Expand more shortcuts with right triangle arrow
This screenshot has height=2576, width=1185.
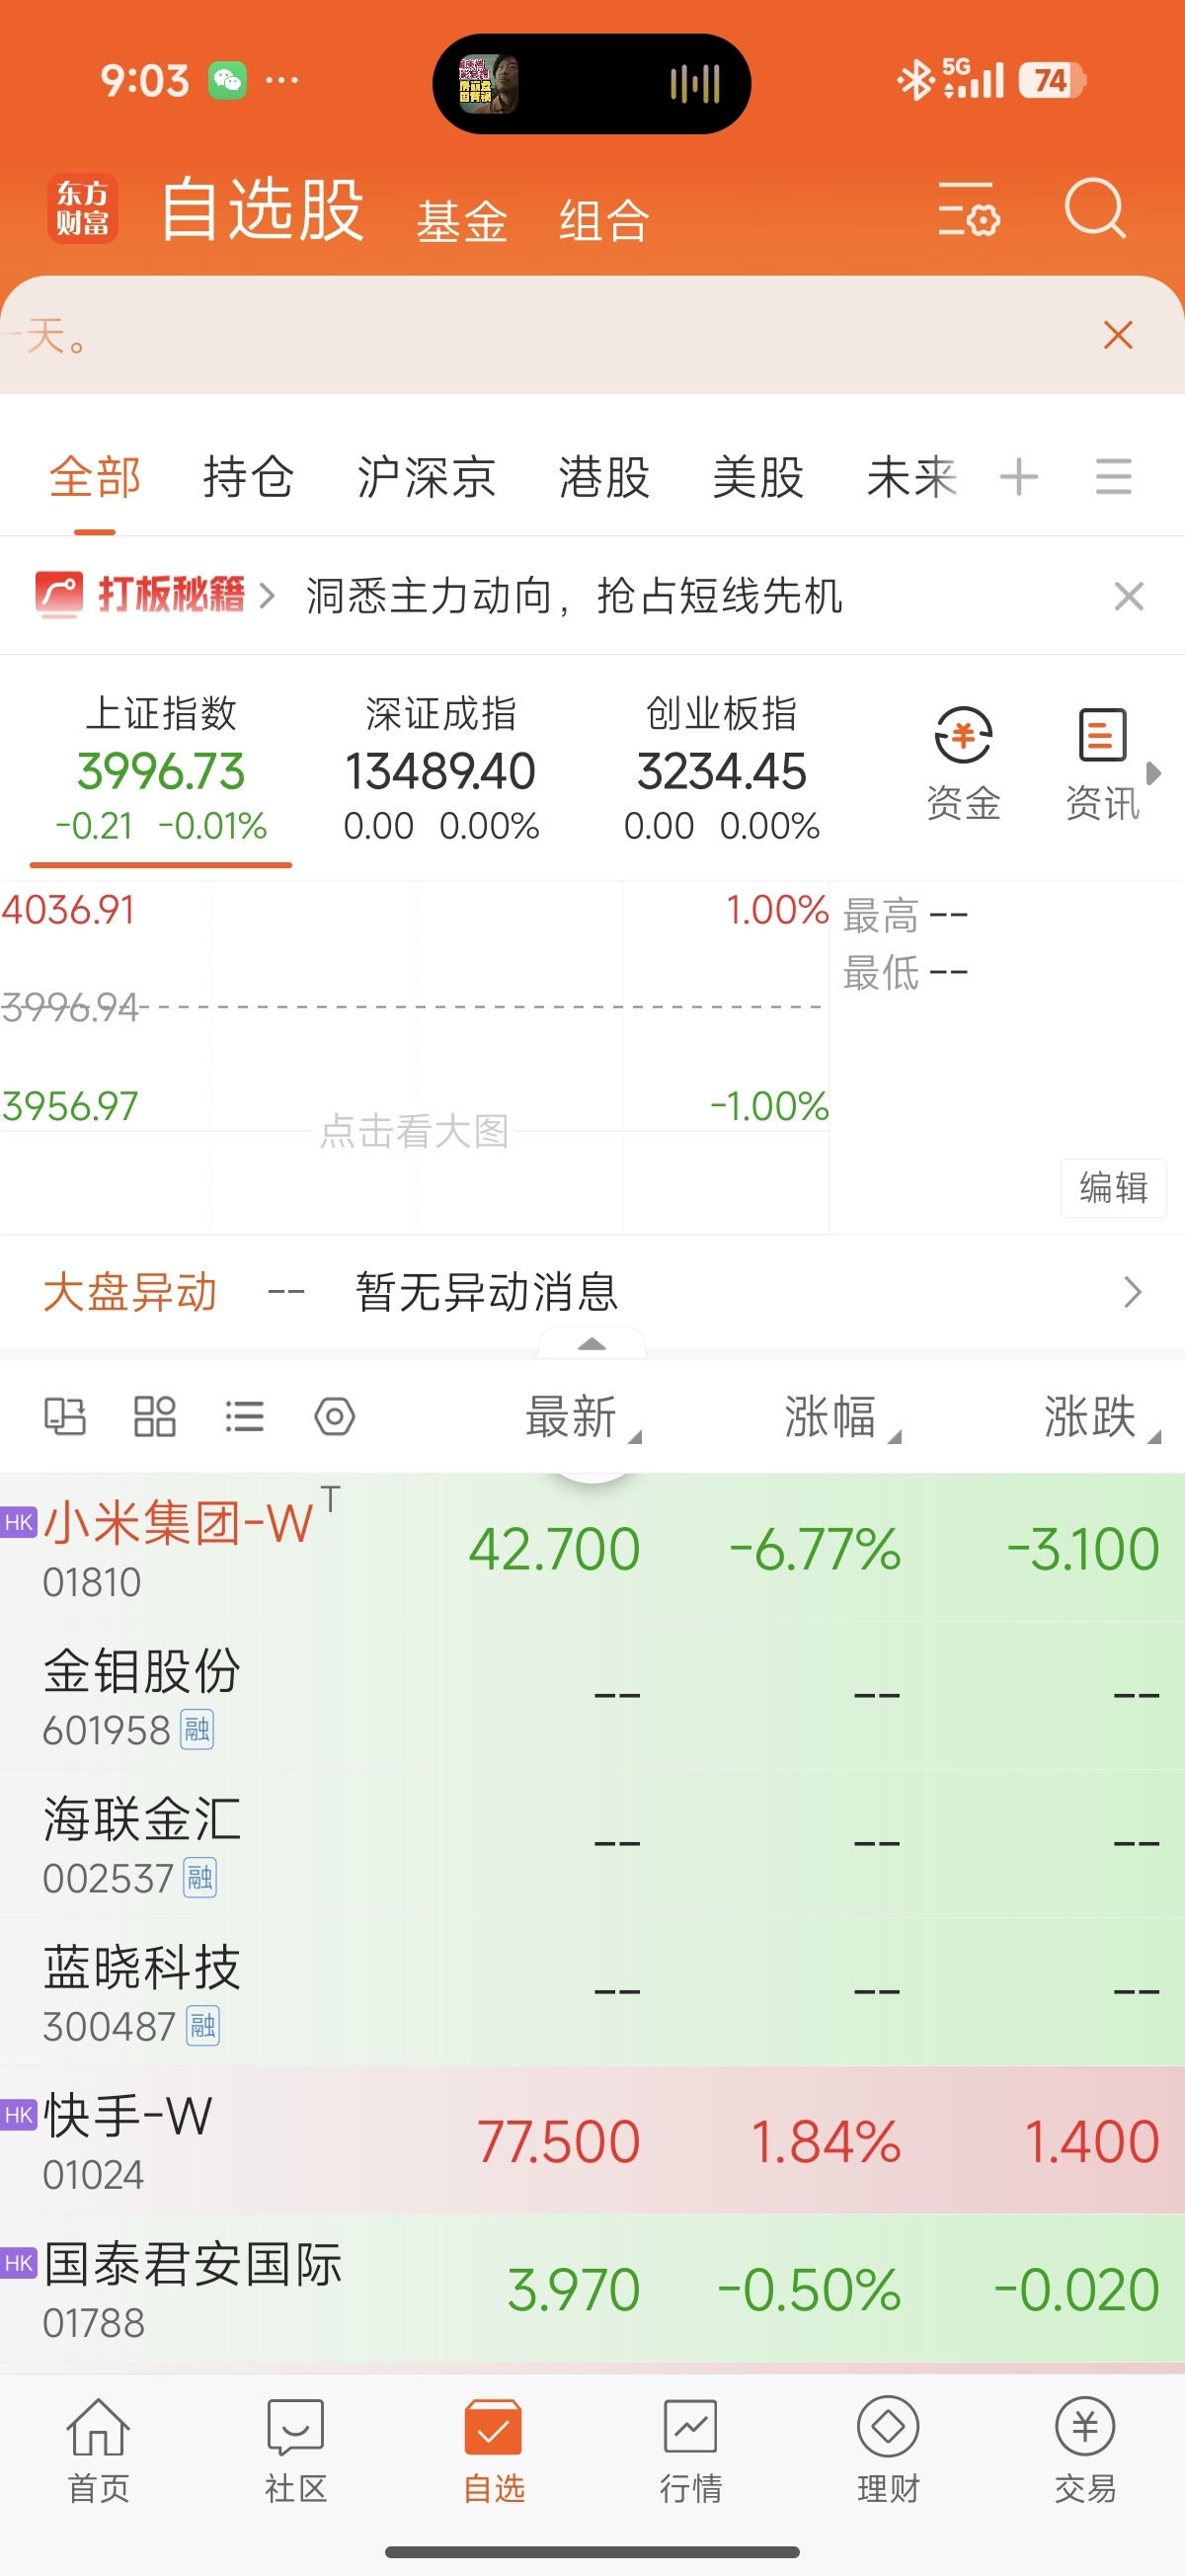coord(1153,773)
